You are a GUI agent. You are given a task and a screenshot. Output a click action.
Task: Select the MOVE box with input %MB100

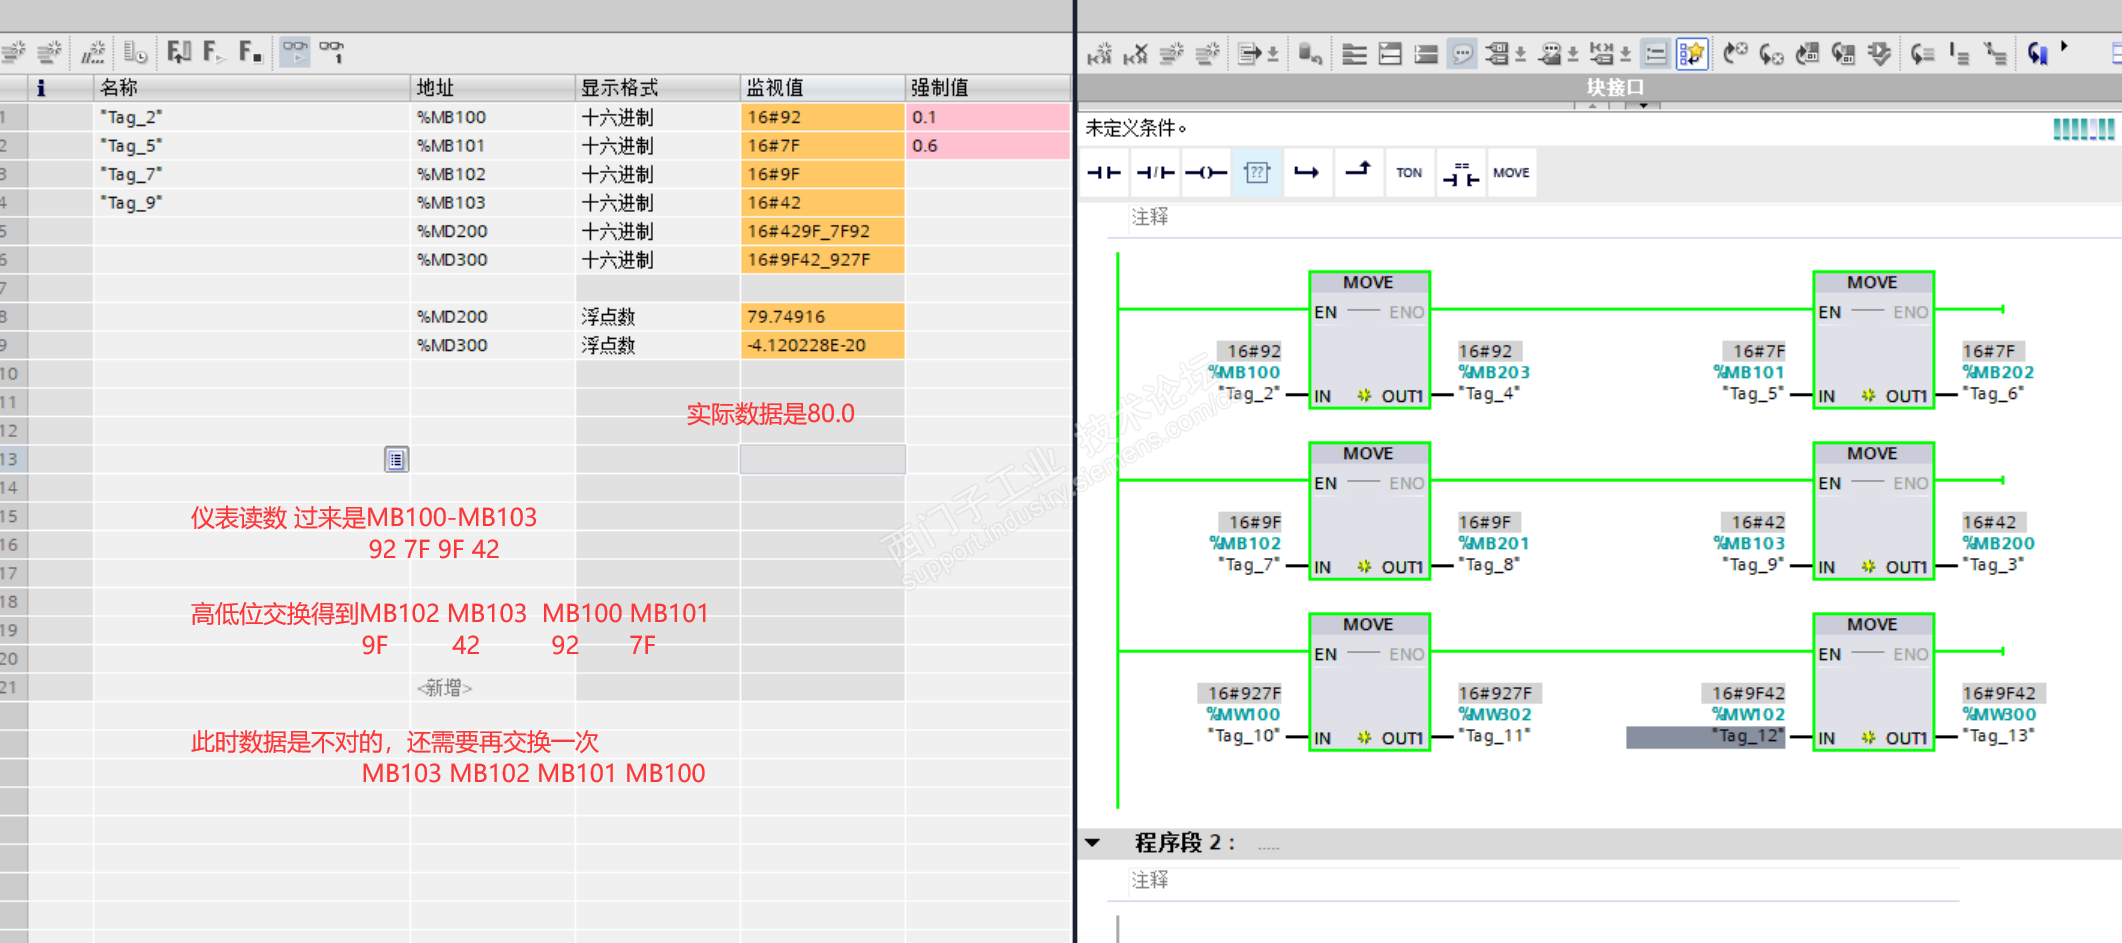(1369, 340)
